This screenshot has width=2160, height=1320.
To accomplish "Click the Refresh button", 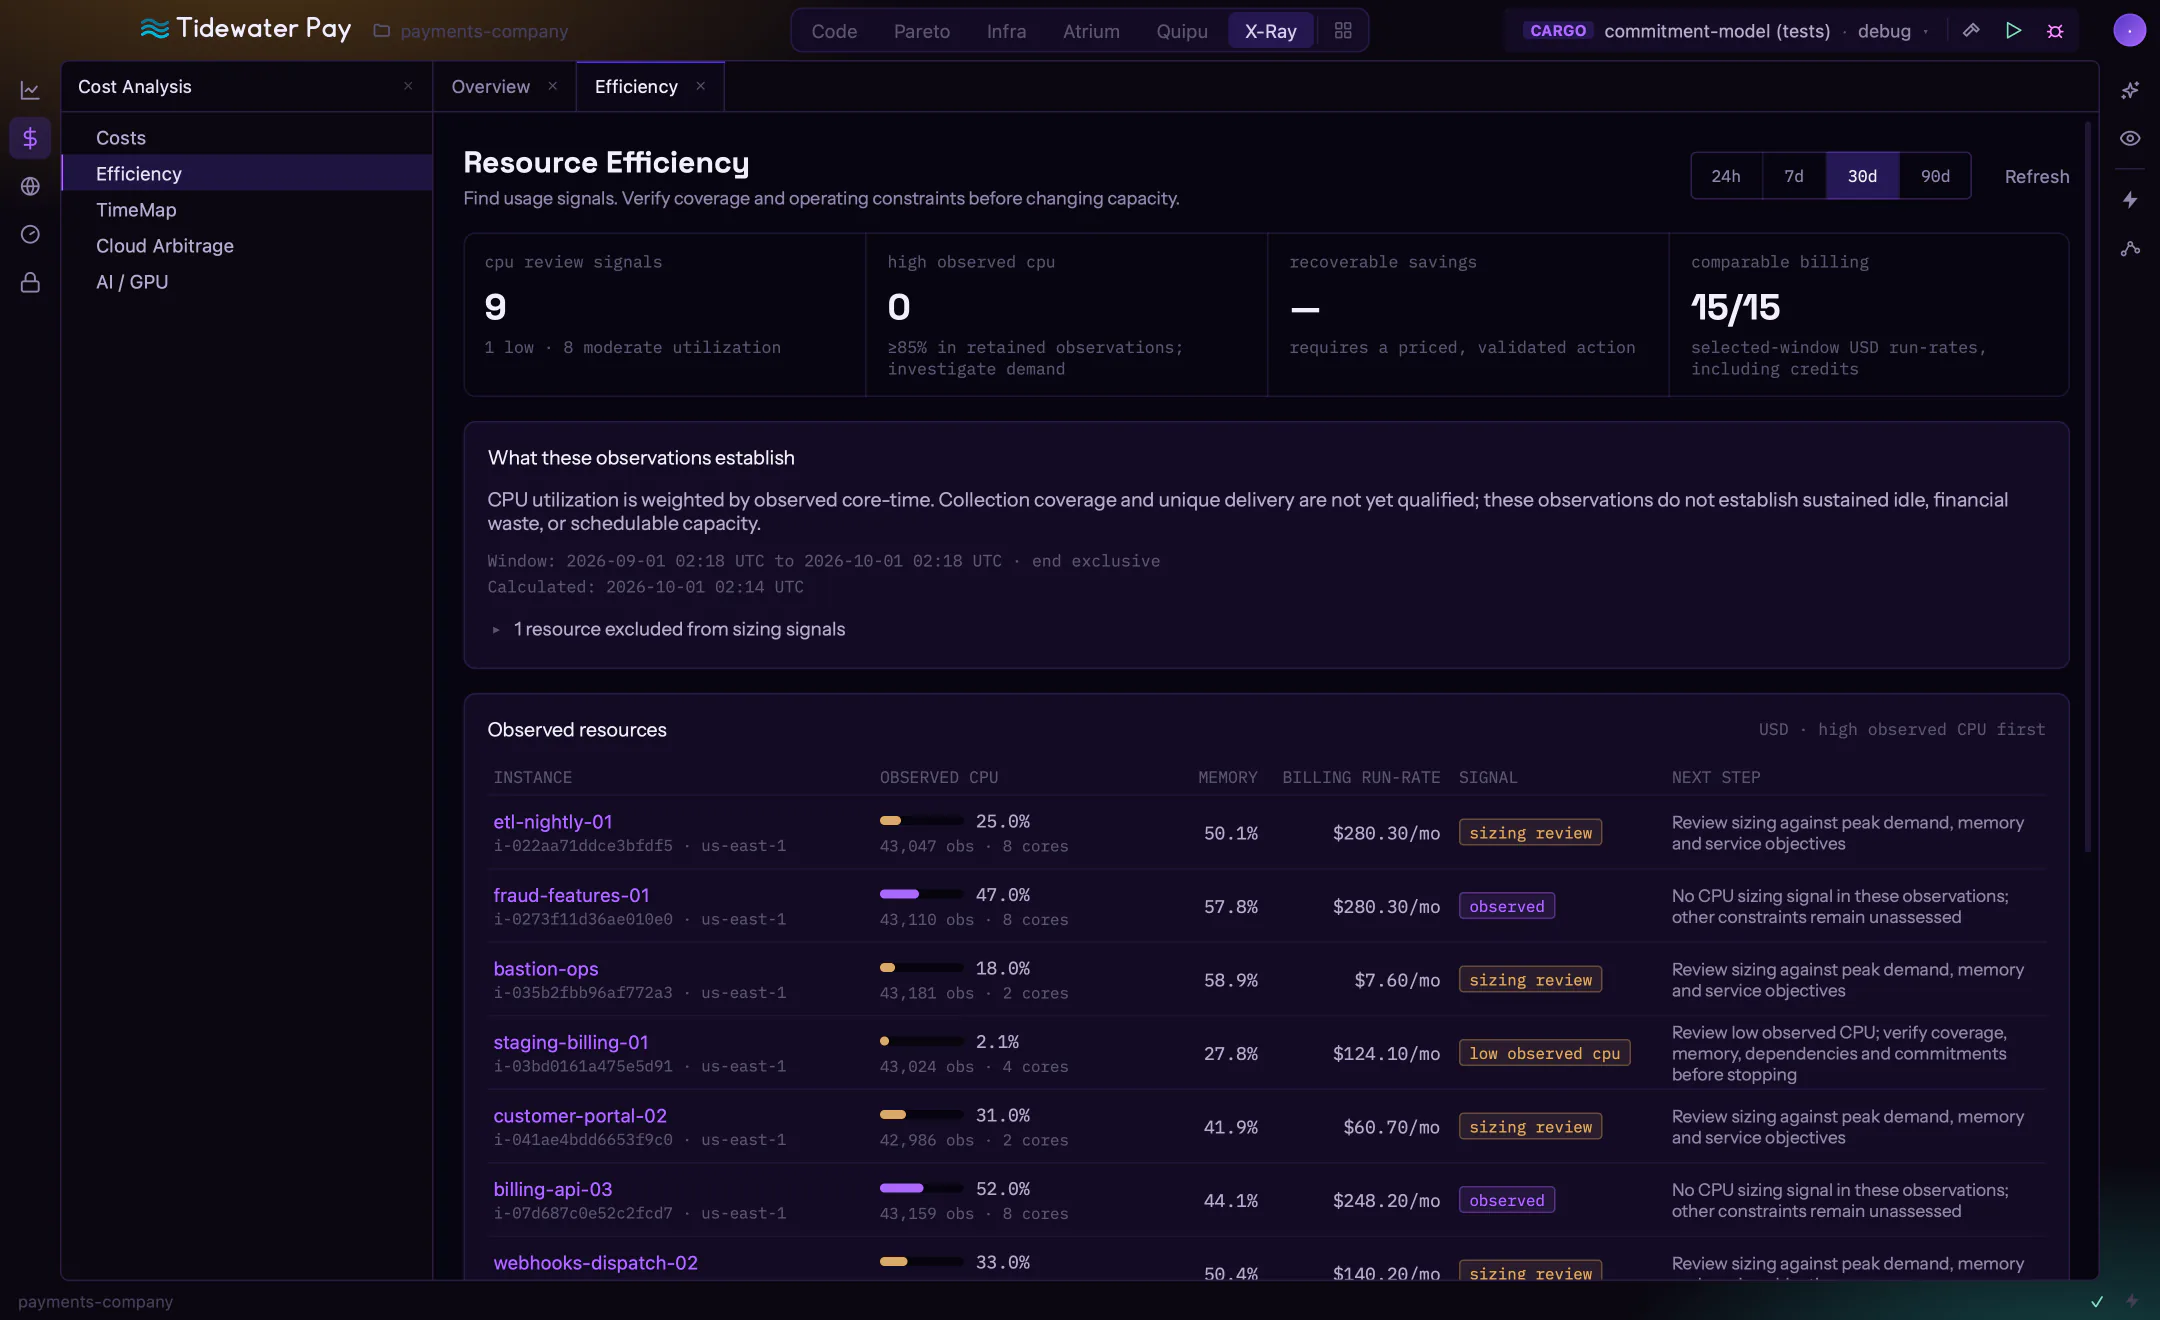I will [x=2037, y=177].
